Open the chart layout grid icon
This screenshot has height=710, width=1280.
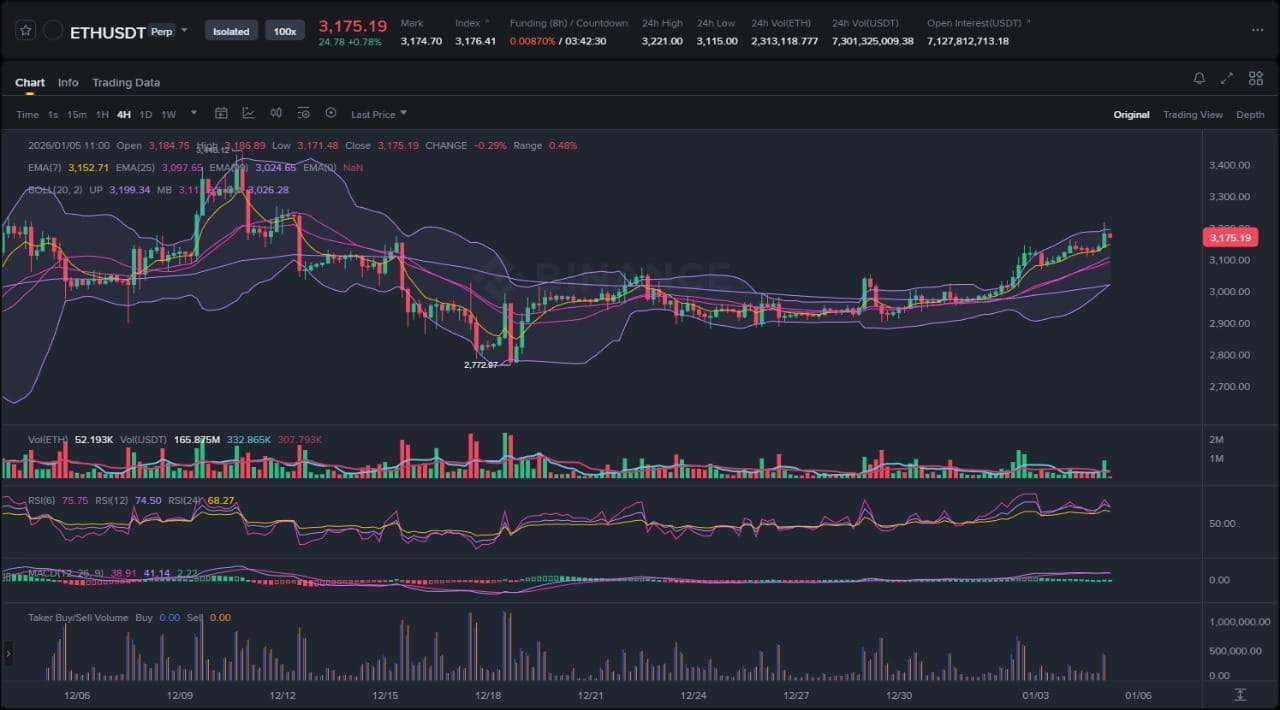coord(1255,78)
